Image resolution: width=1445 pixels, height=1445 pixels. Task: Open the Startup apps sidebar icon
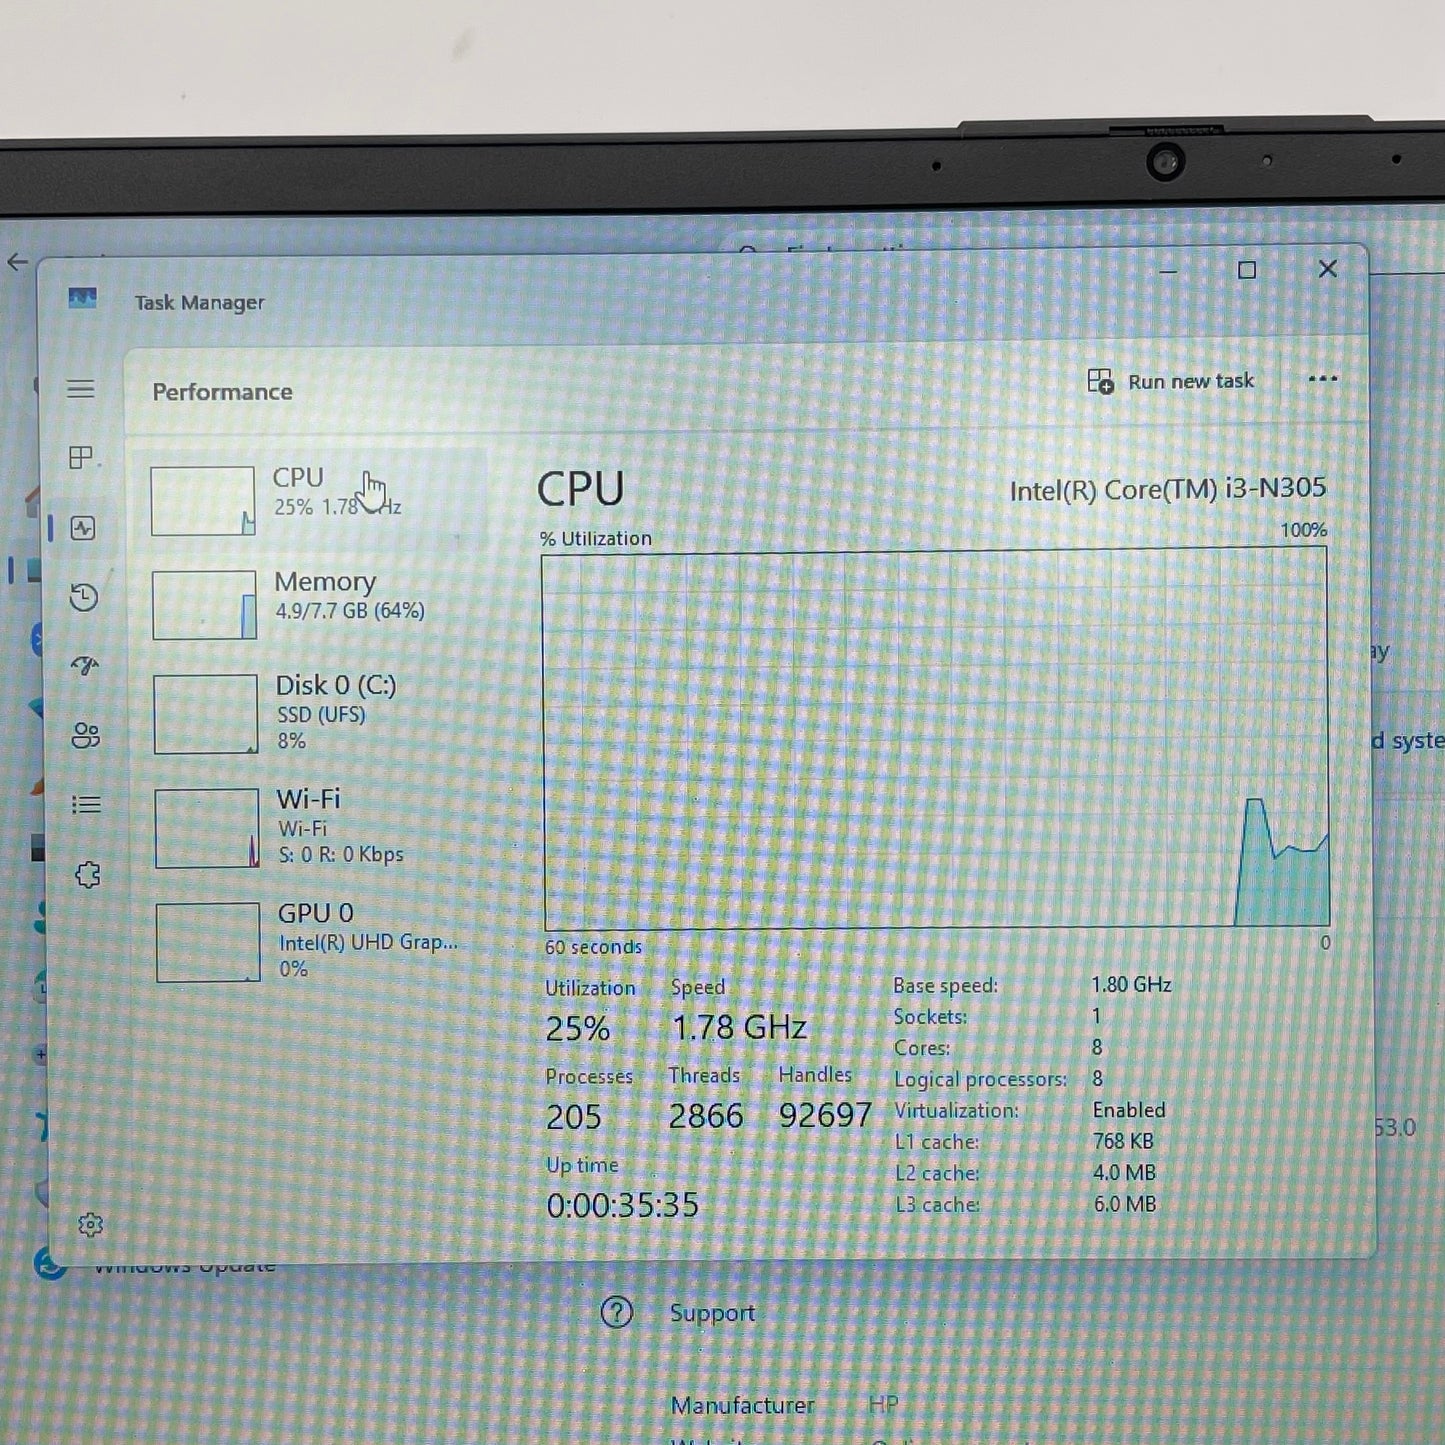click(85, 666)
